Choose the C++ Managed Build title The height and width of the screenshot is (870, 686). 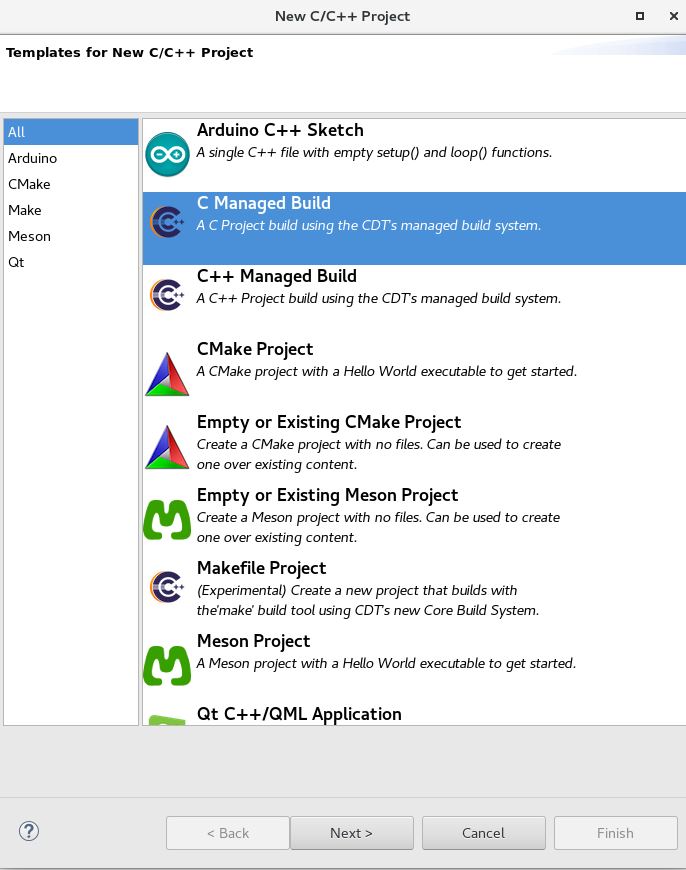pos(276,276)
